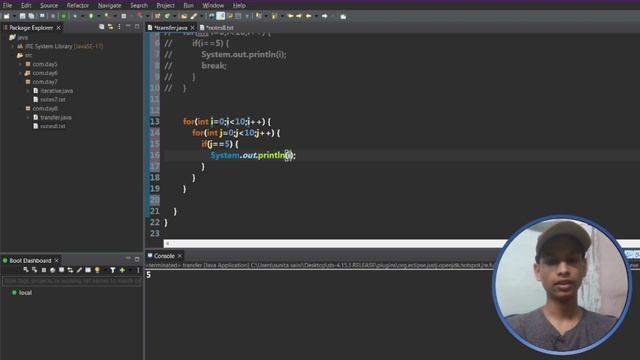Click the Boot Dashboard tag filter field

(72, 281)
